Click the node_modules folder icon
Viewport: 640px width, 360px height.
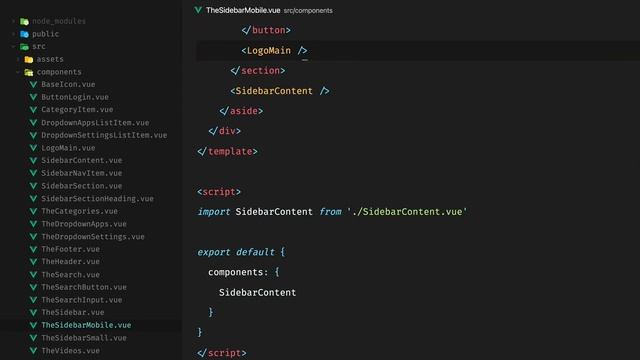pos(24,21)
